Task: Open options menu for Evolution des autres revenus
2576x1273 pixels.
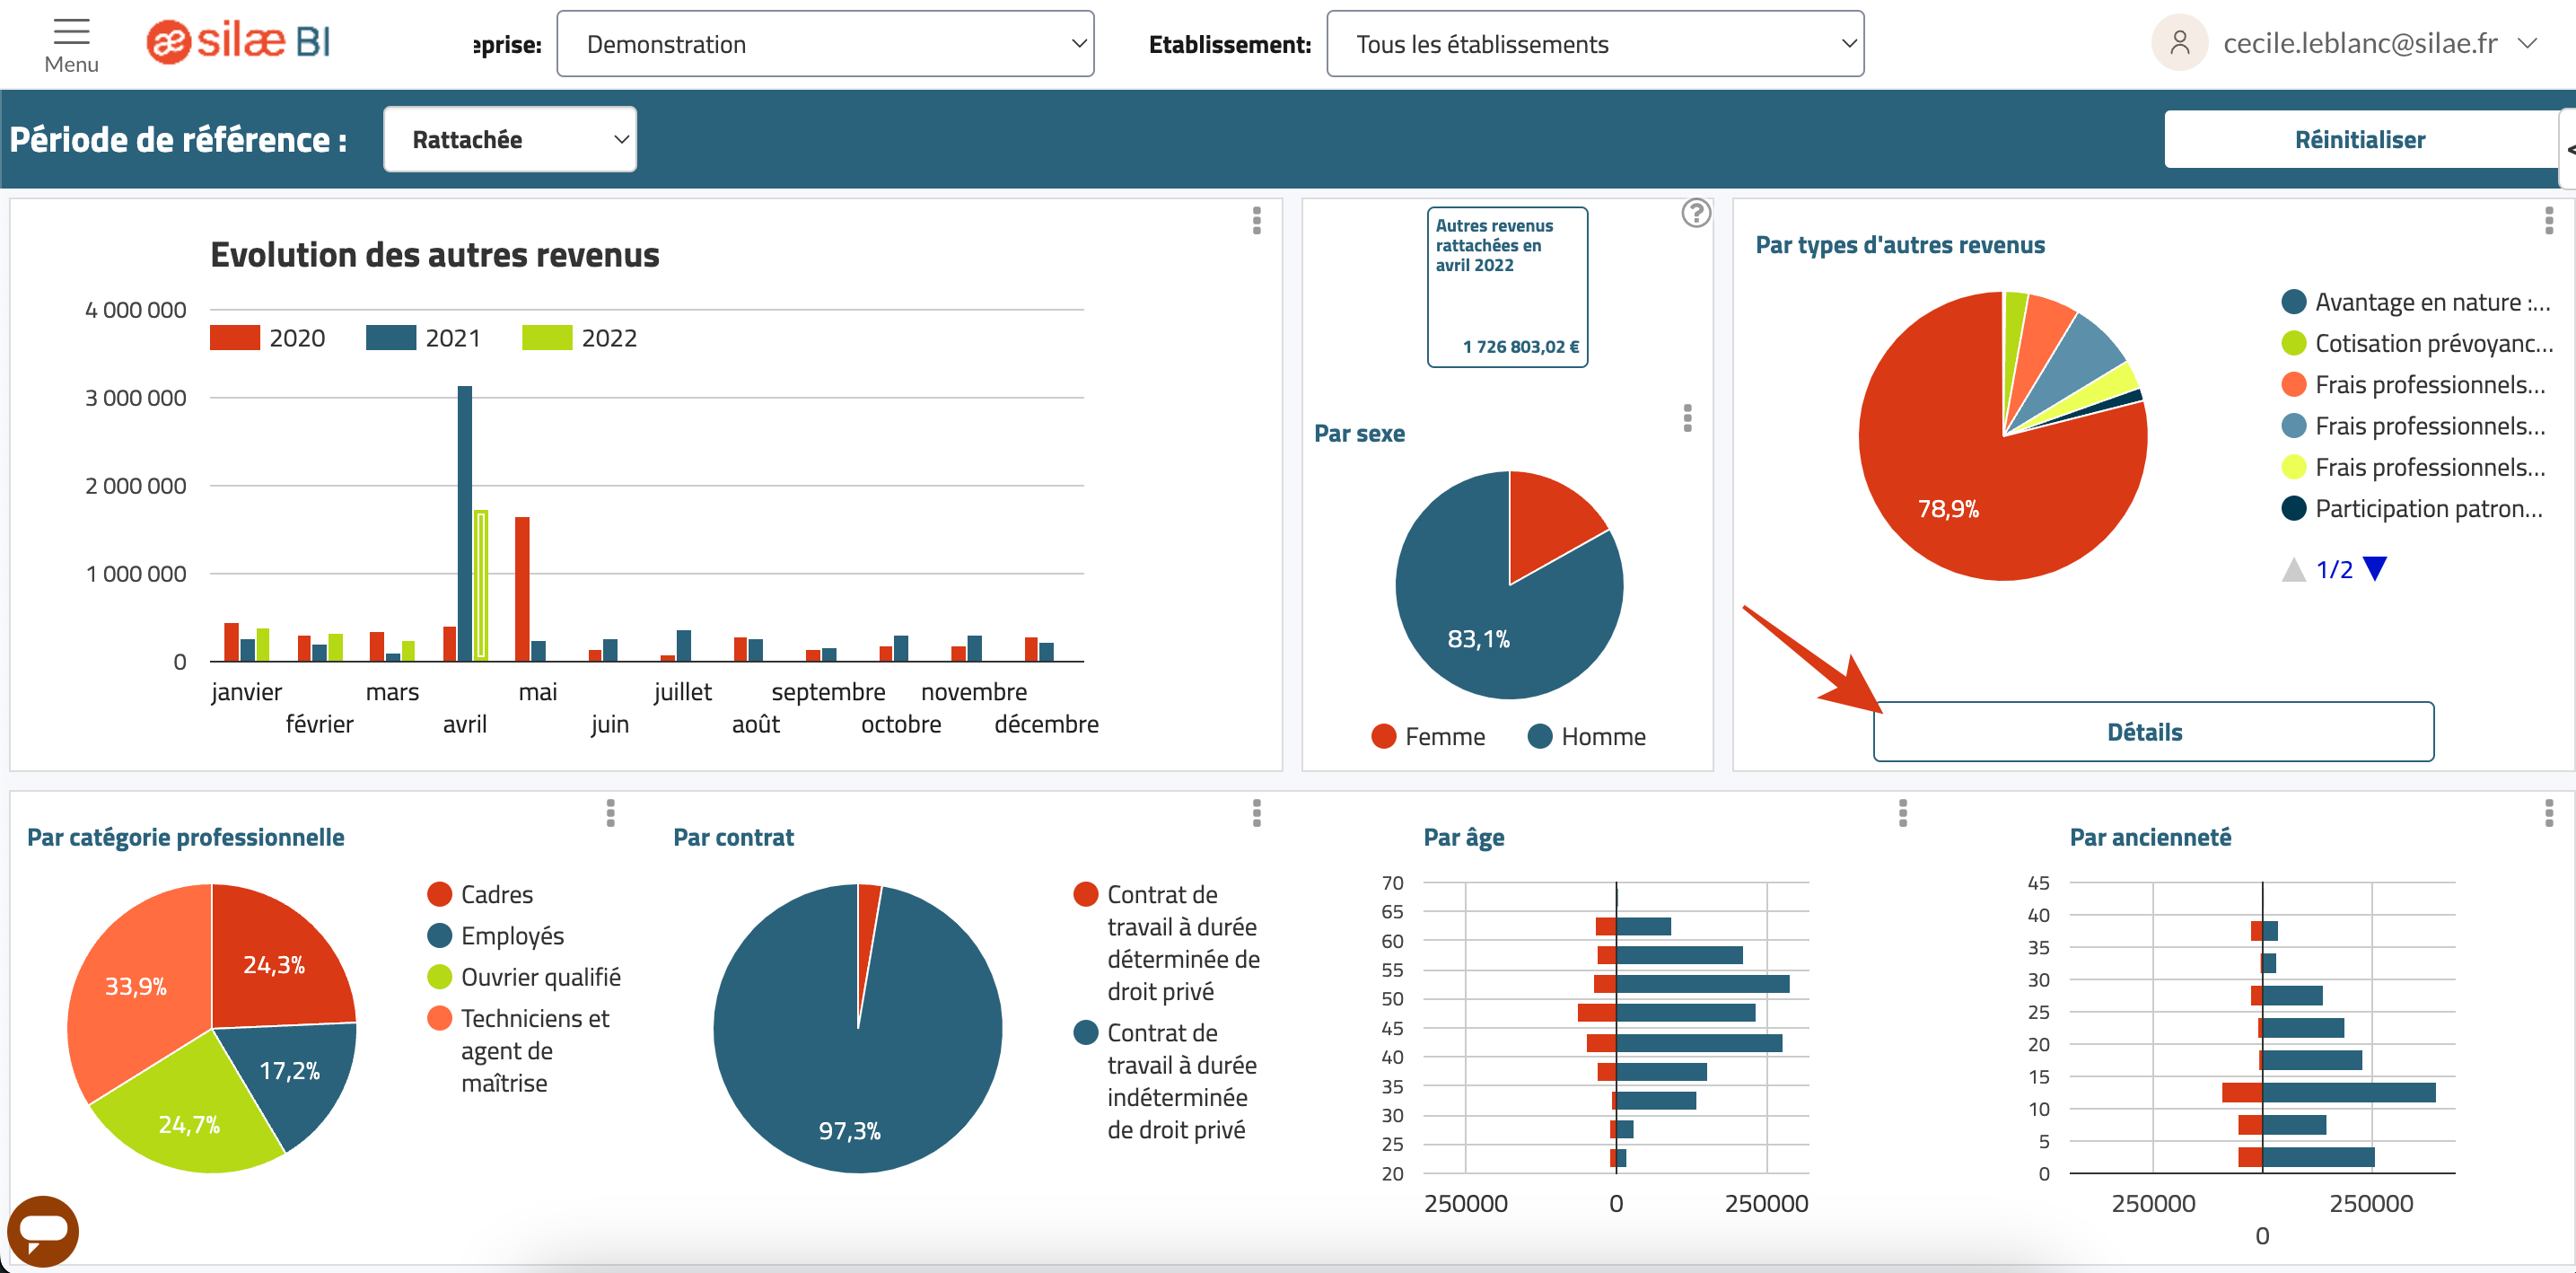Action: (x=1256, y=221)
